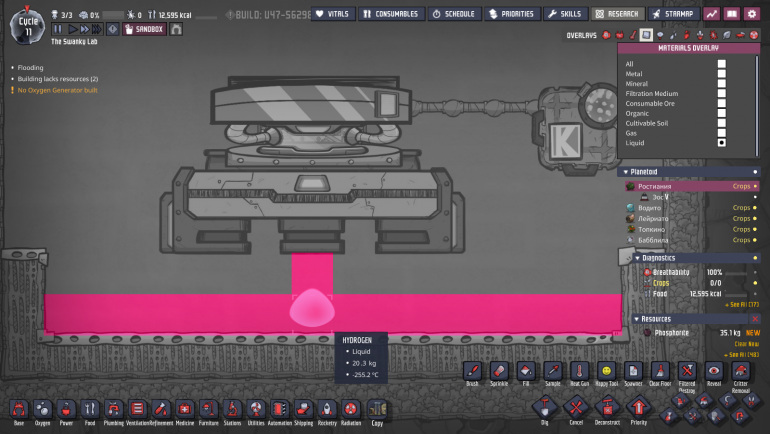Select the sandbox Sample tool
This screenshot has width=770, height=434.
(x=553, y=374)
